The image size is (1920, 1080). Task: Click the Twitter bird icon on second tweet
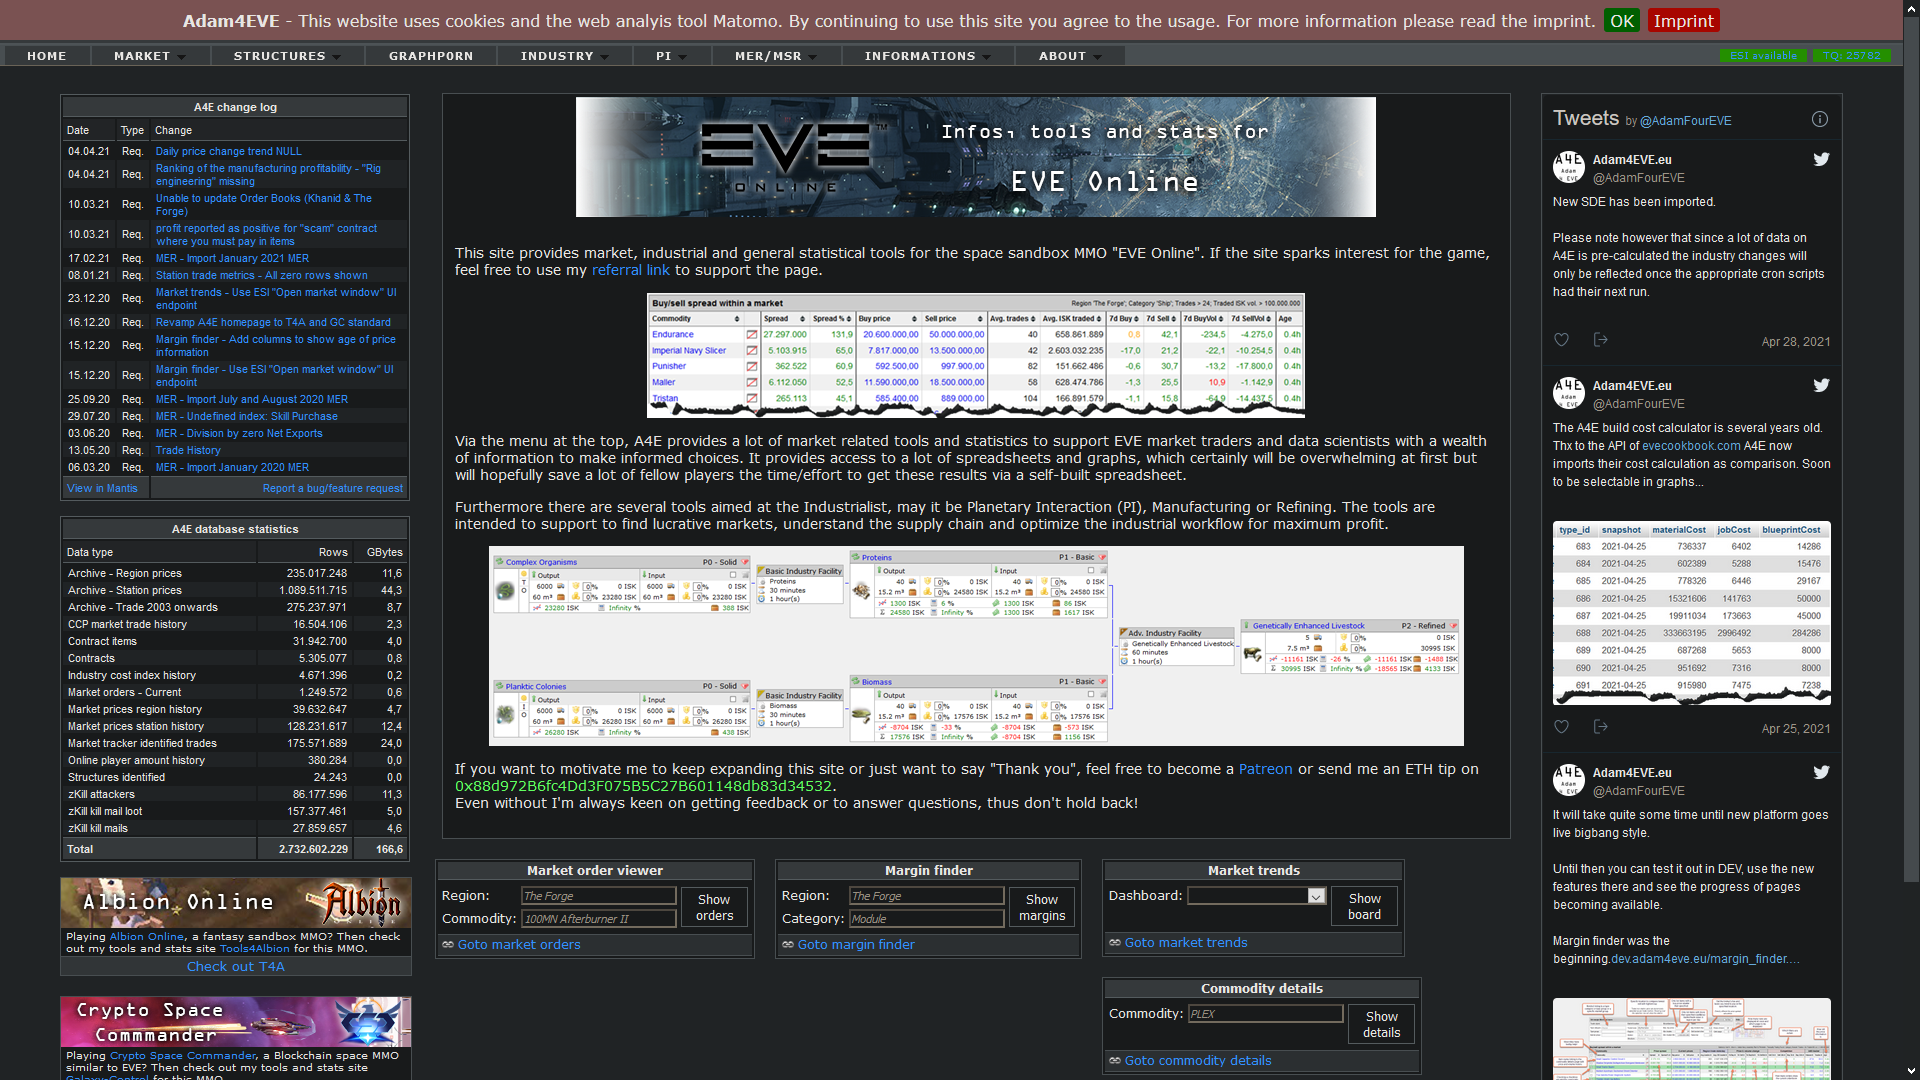pyautogui.click(x=1821, y=385)
